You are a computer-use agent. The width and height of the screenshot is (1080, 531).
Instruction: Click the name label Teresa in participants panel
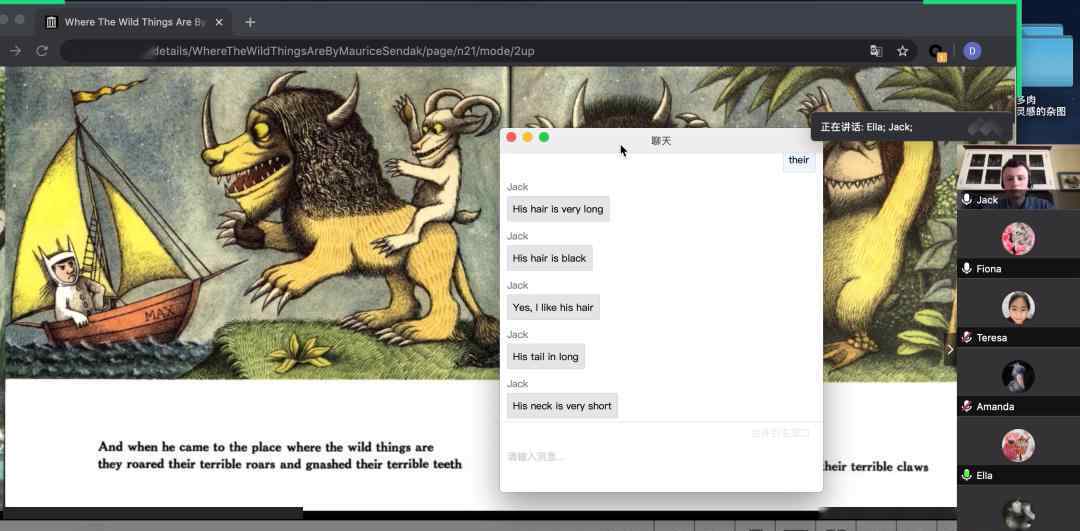click(x=991, y=337)
